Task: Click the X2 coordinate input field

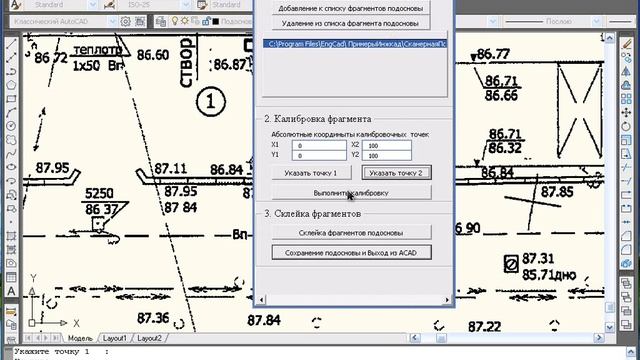Action: point(387,145)
